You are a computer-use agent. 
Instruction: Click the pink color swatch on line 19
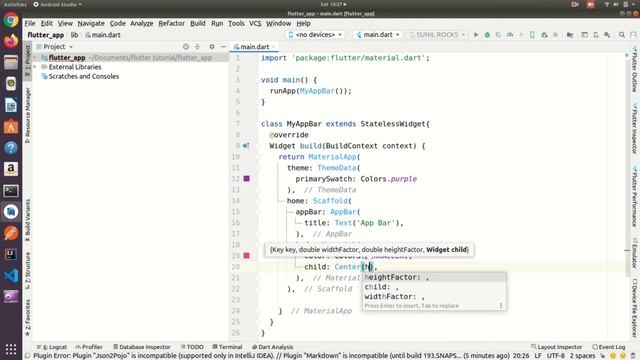point(247,256)
